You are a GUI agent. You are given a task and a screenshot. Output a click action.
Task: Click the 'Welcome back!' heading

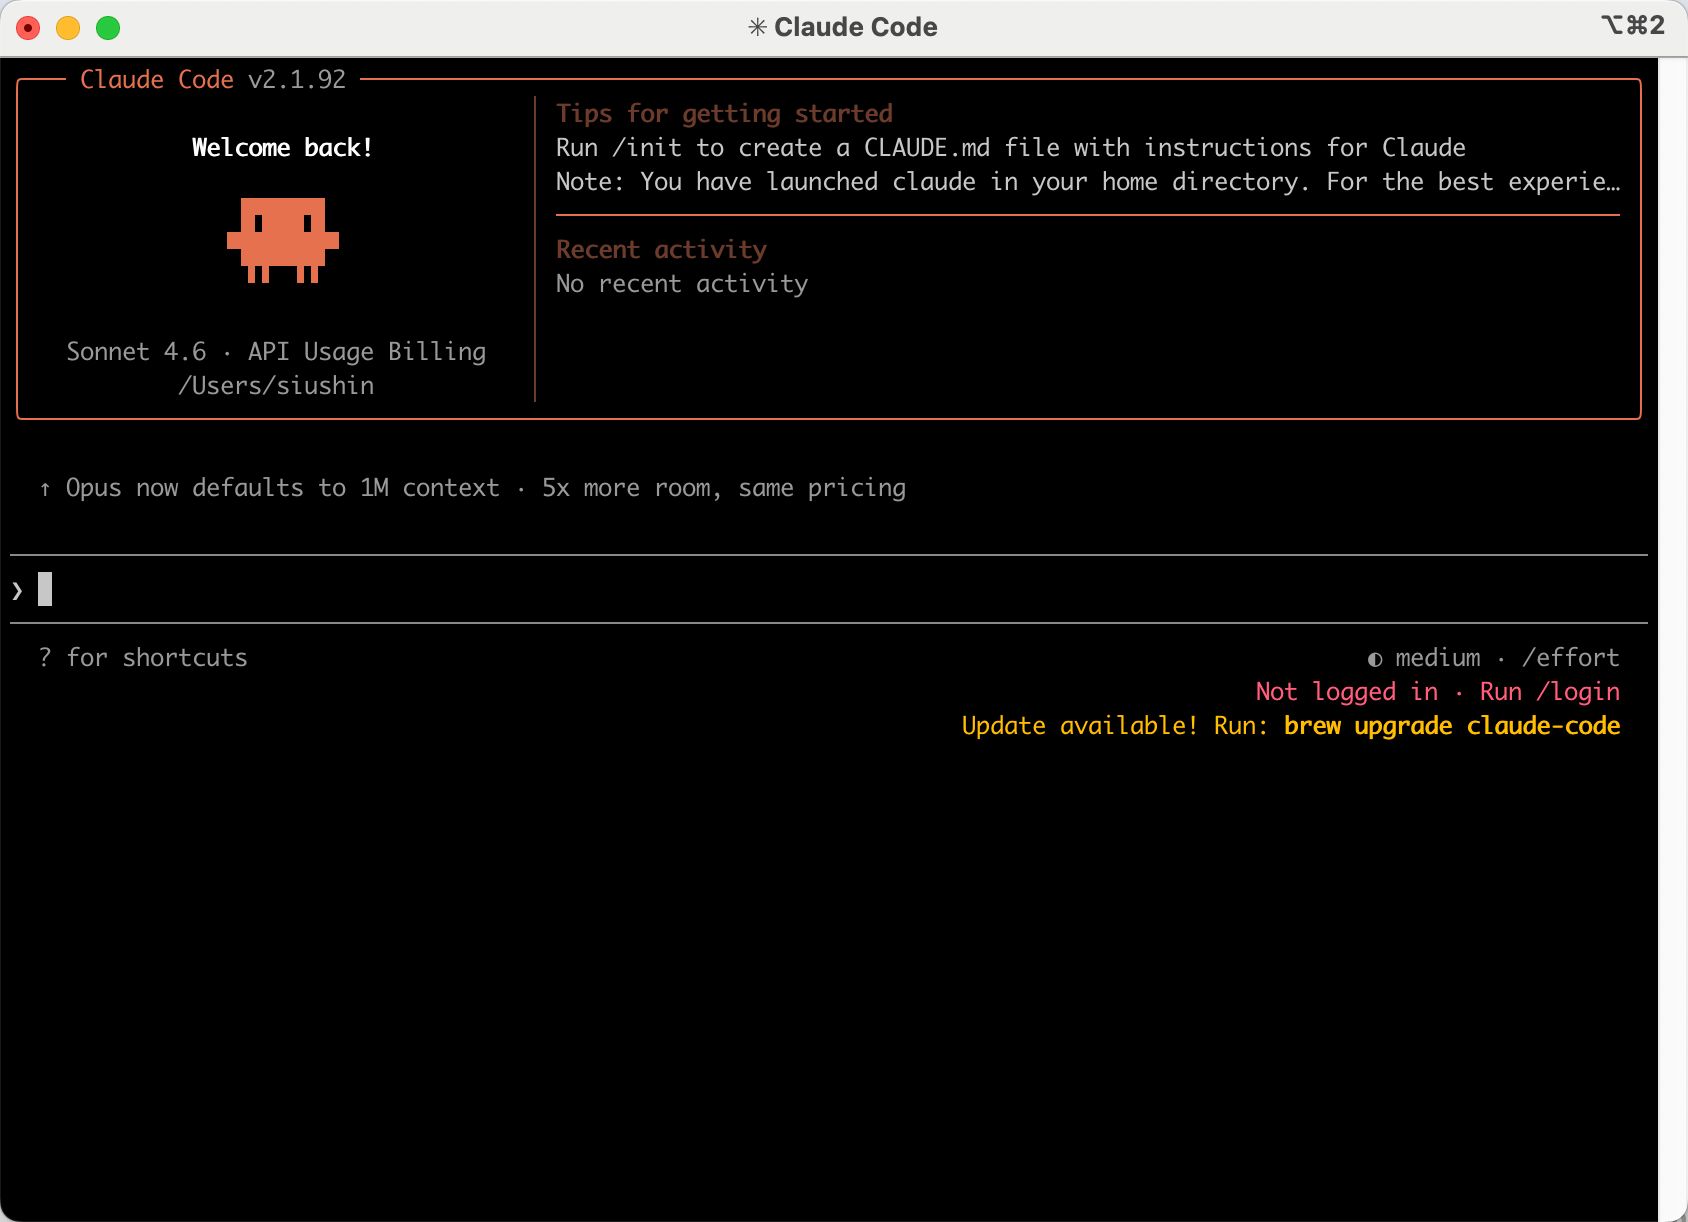pyautogui.click(x=282, y=148)
